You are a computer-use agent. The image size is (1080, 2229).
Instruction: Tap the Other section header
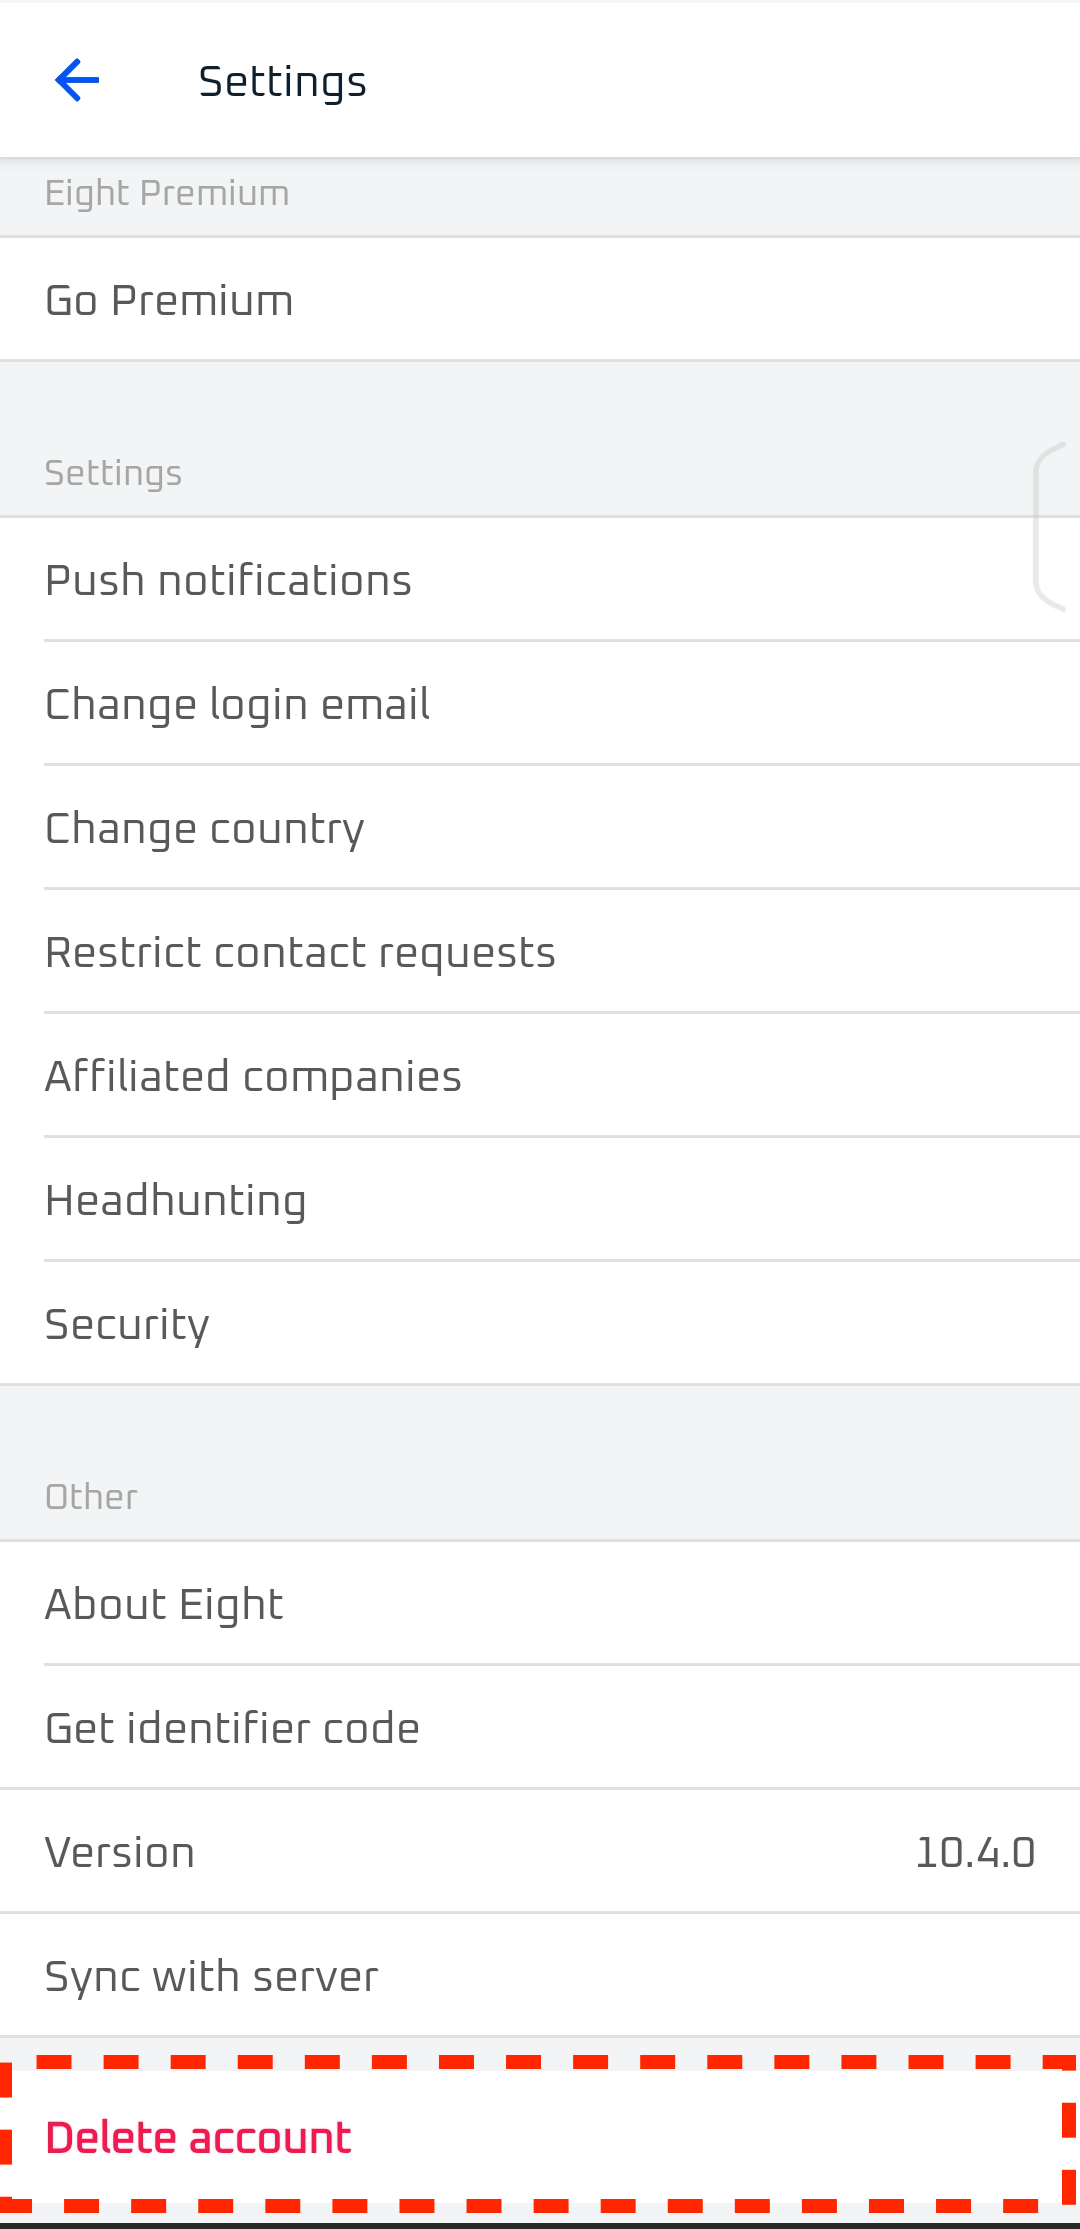[91, 1497]
